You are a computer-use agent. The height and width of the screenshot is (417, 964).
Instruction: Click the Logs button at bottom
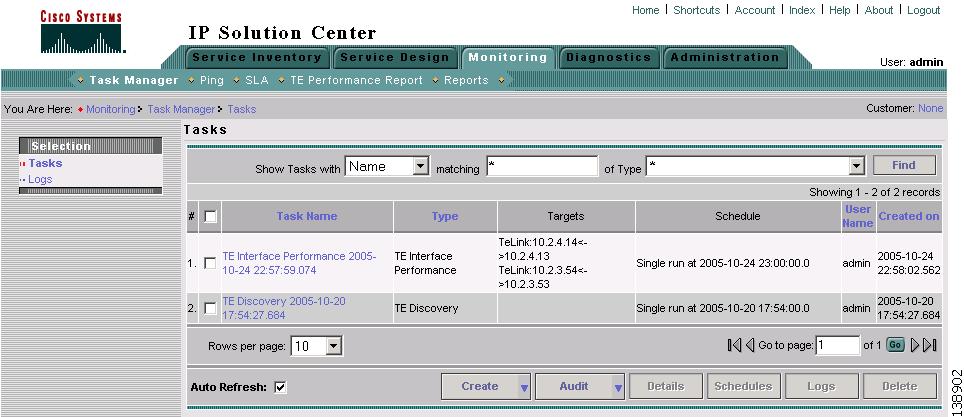pyautogui.click(x=821, y=386)
